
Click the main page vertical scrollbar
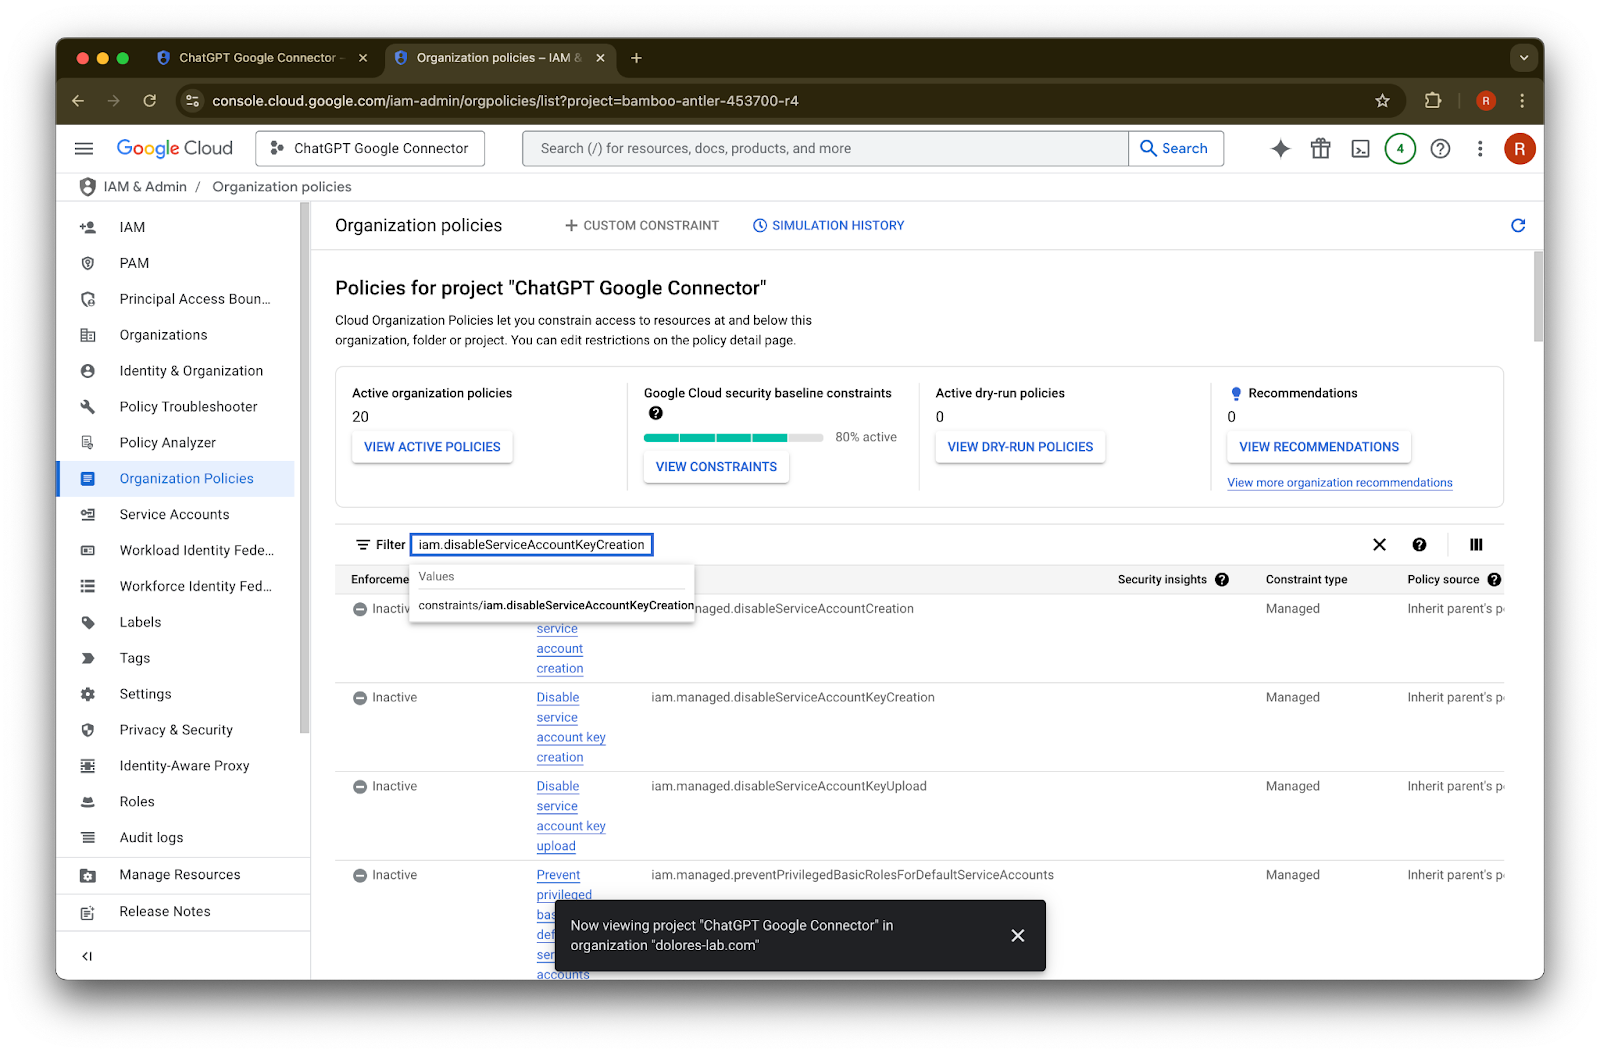point(1538,297)
